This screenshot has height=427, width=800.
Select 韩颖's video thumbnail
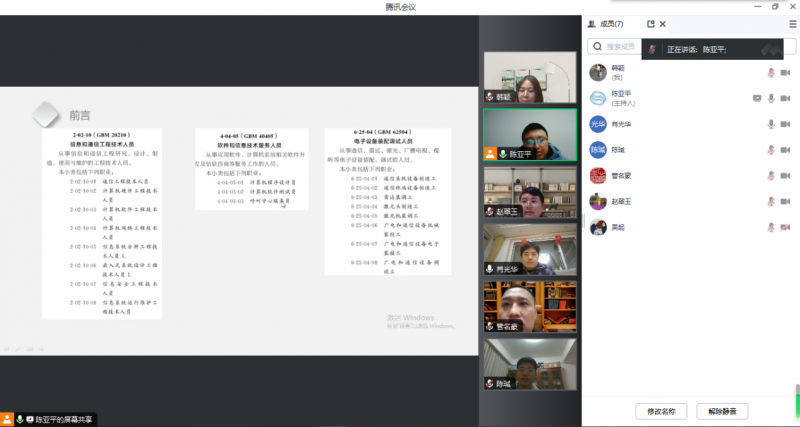pyautogui.click(x=529, y=77)
